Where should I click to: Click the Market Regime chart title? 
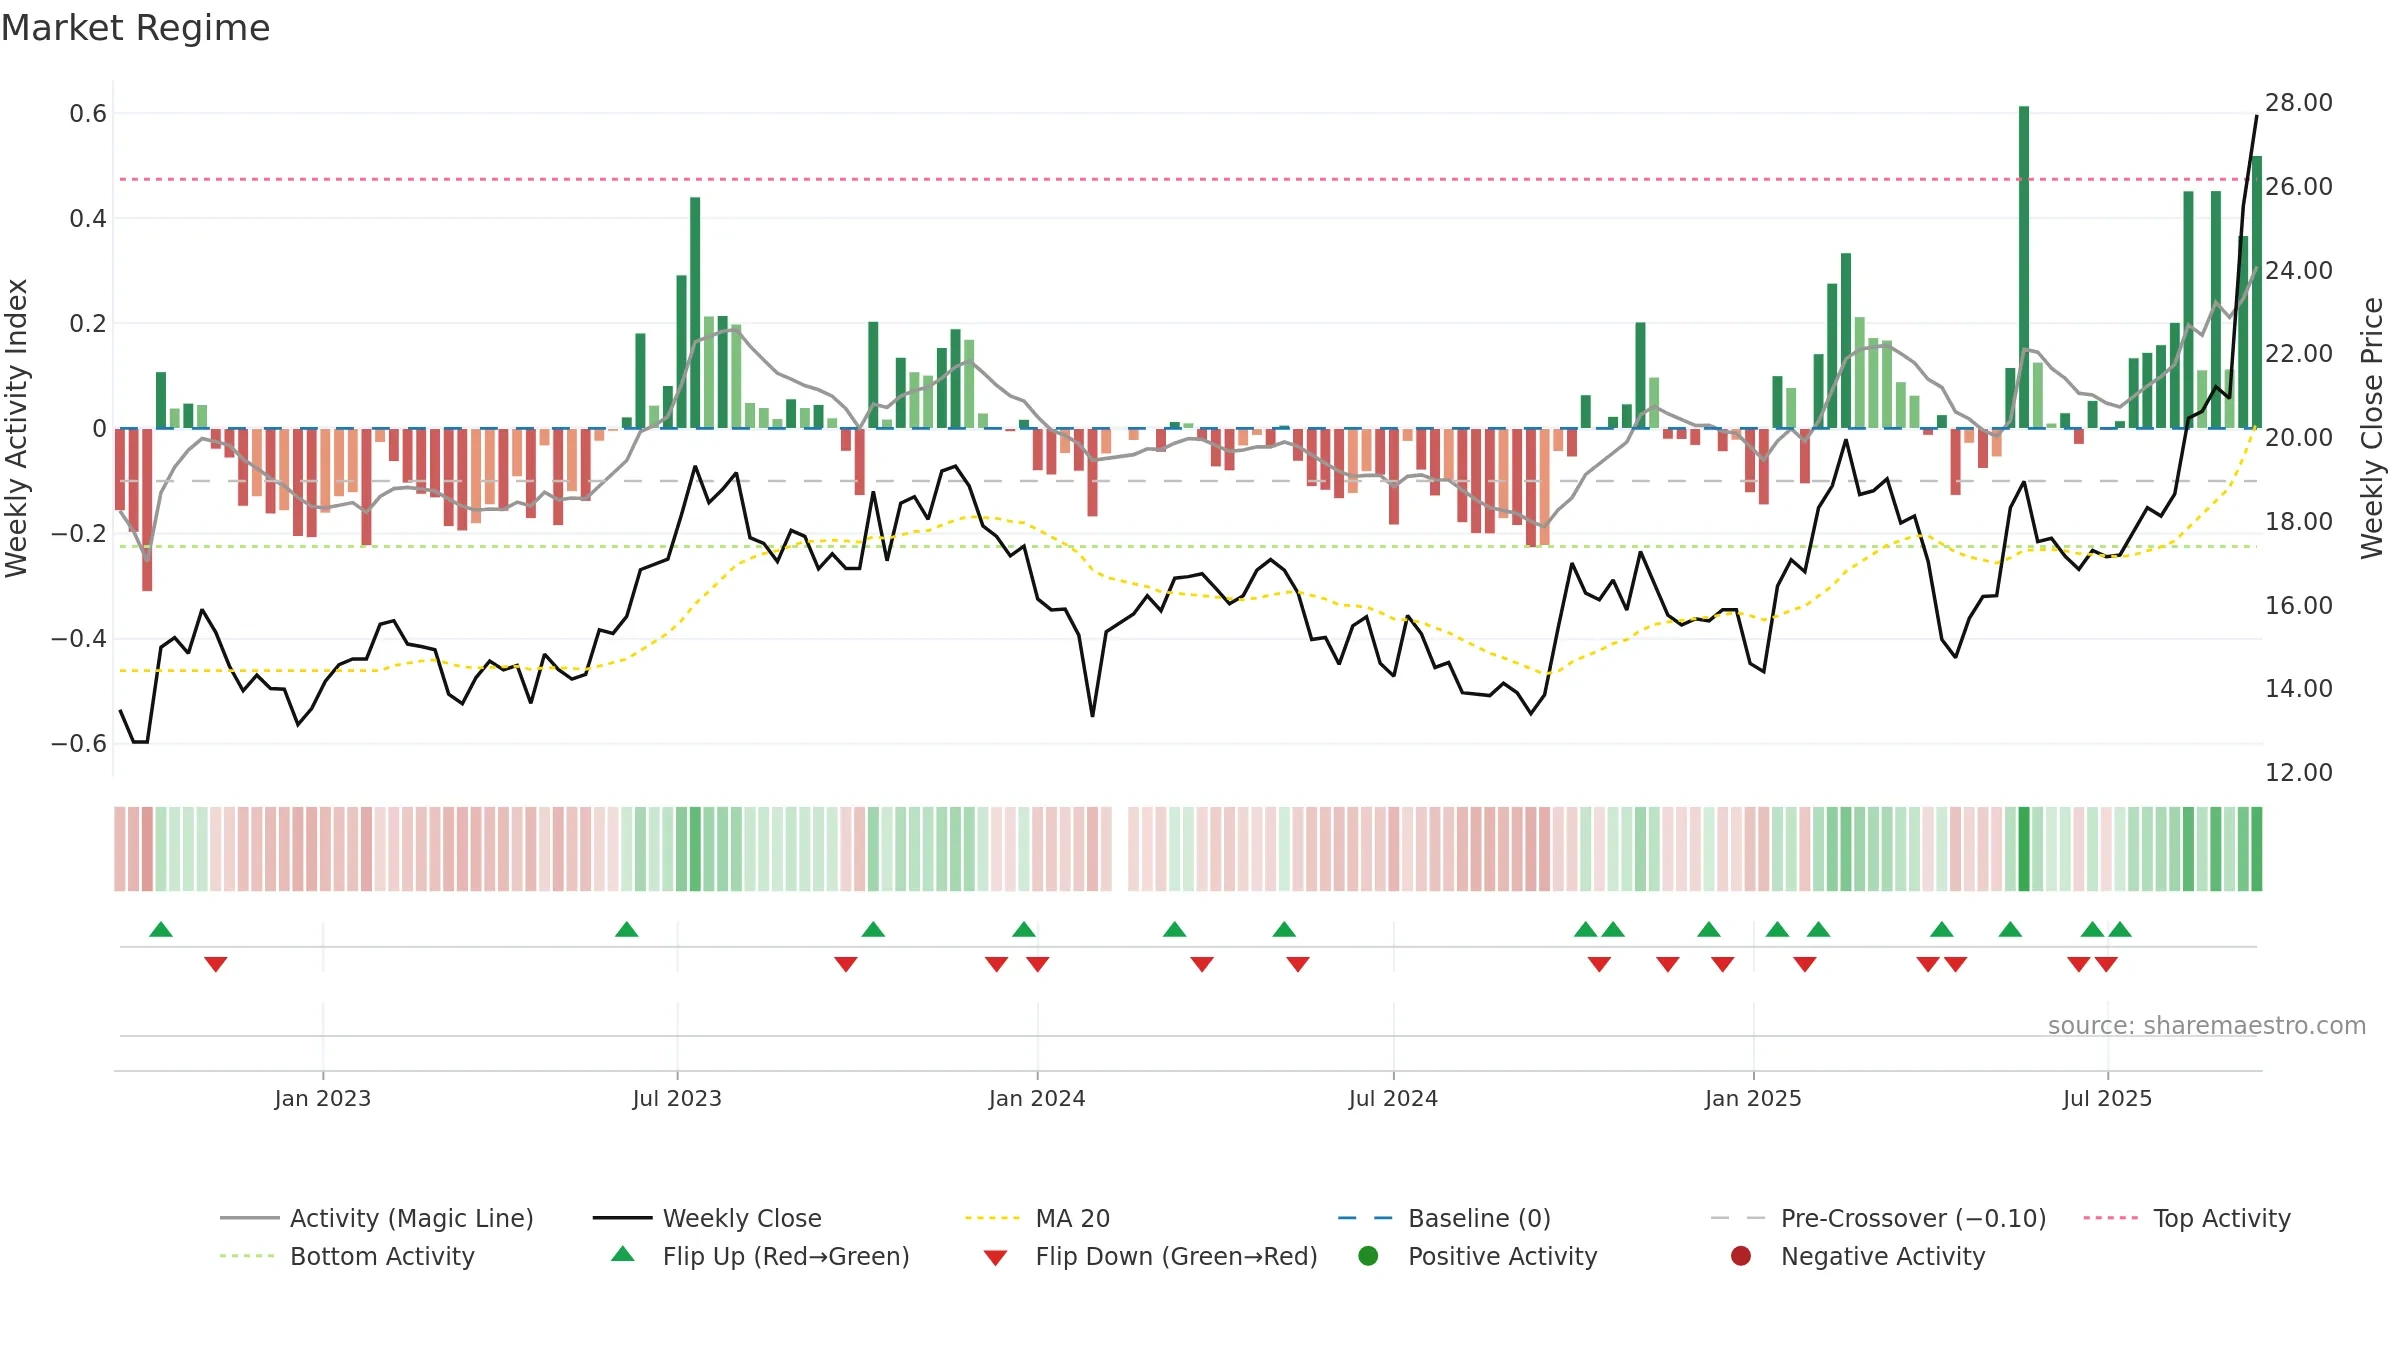[x=135, y=28]
